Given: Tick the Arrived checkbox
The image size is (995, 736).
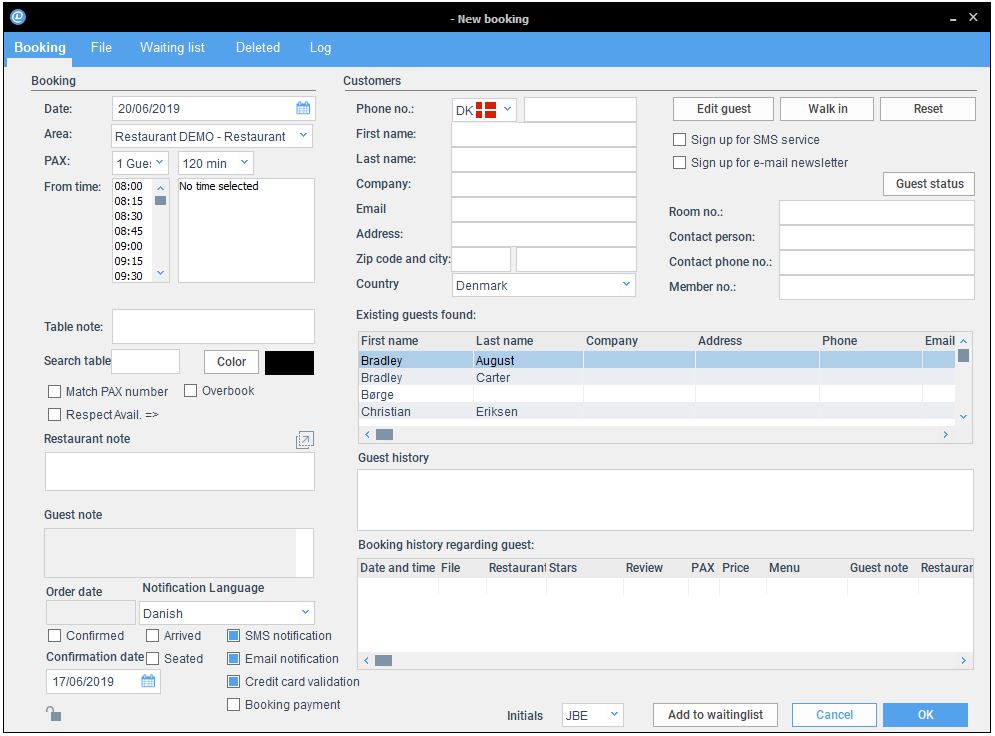Looking at the screenshot, I should coord(152,635).
